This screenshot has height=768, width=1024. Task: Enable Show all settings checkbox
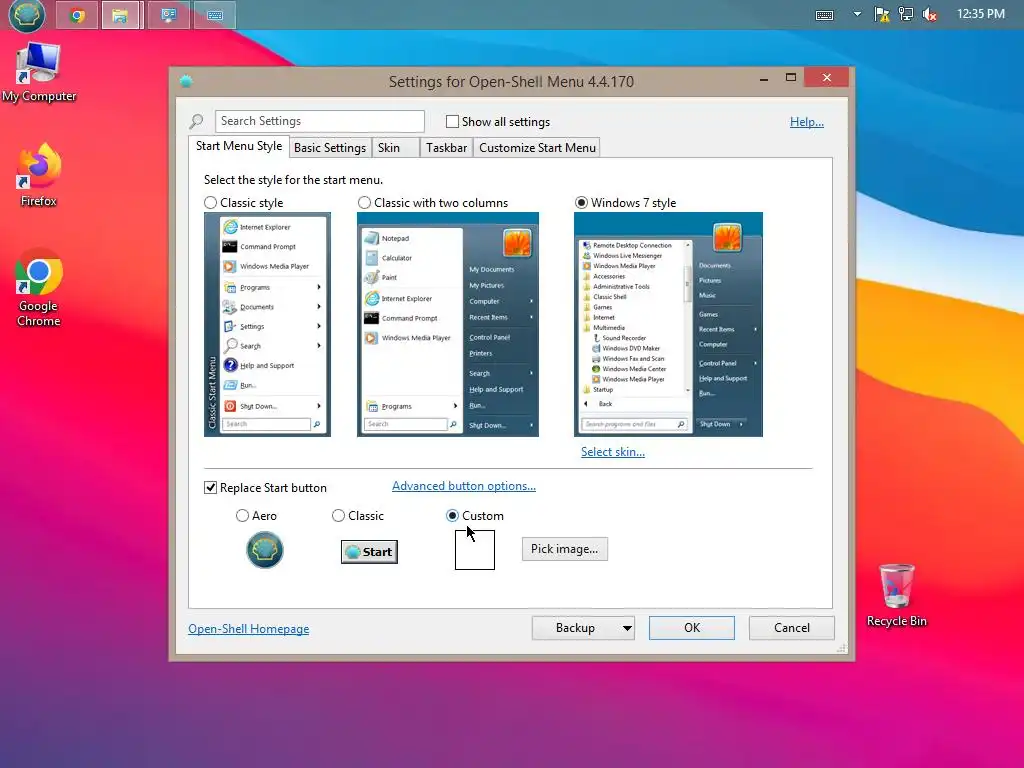tap(452, 121)
